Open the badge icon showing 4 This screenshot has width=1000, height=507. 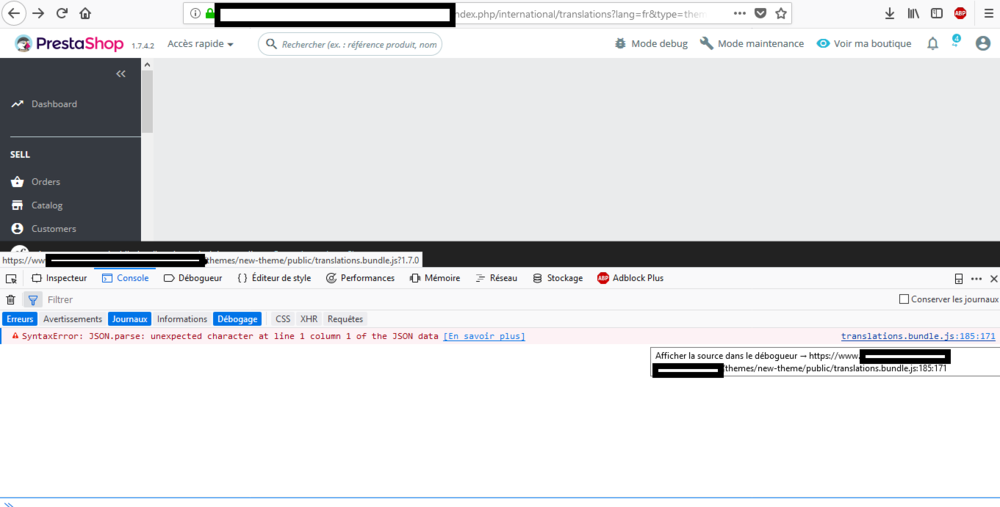956,41
